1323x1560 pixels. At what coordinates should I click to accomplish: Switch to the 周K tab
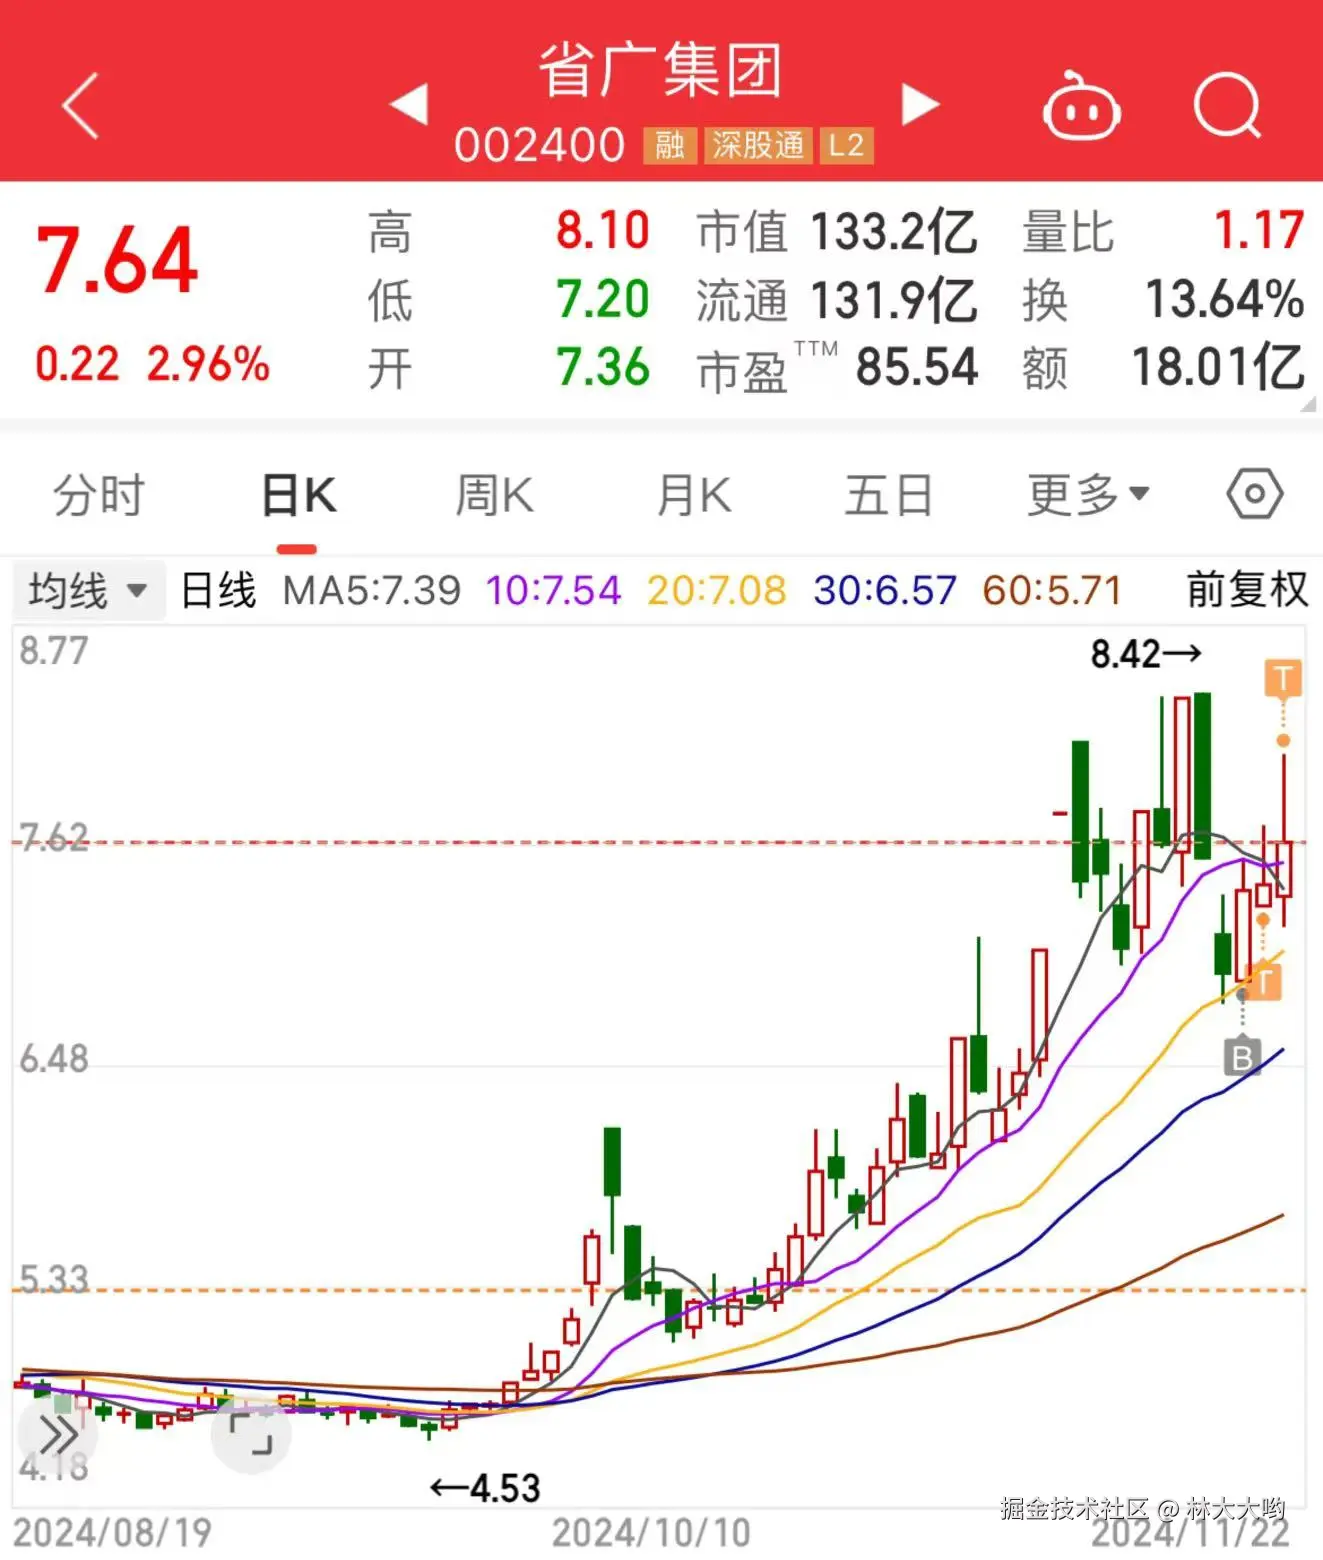(494, 495)
